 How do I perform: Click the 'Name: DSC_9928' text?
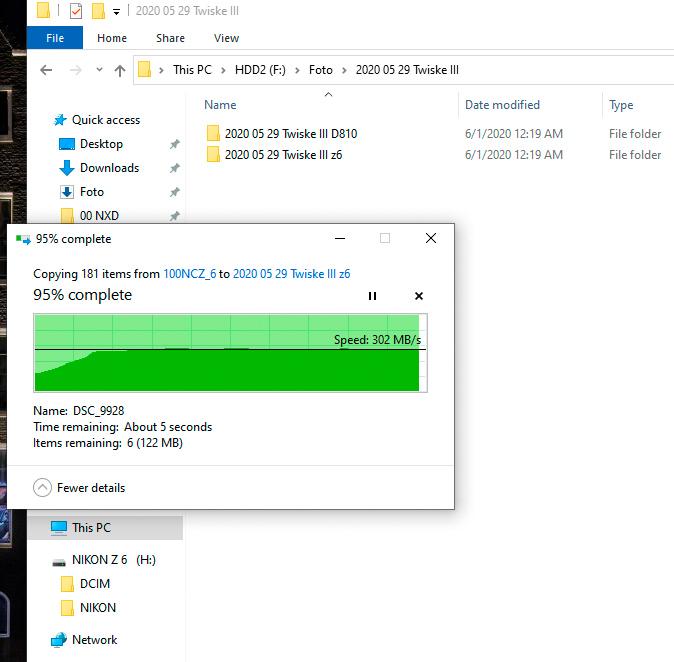pyautogui.click(x=79, y=411)
